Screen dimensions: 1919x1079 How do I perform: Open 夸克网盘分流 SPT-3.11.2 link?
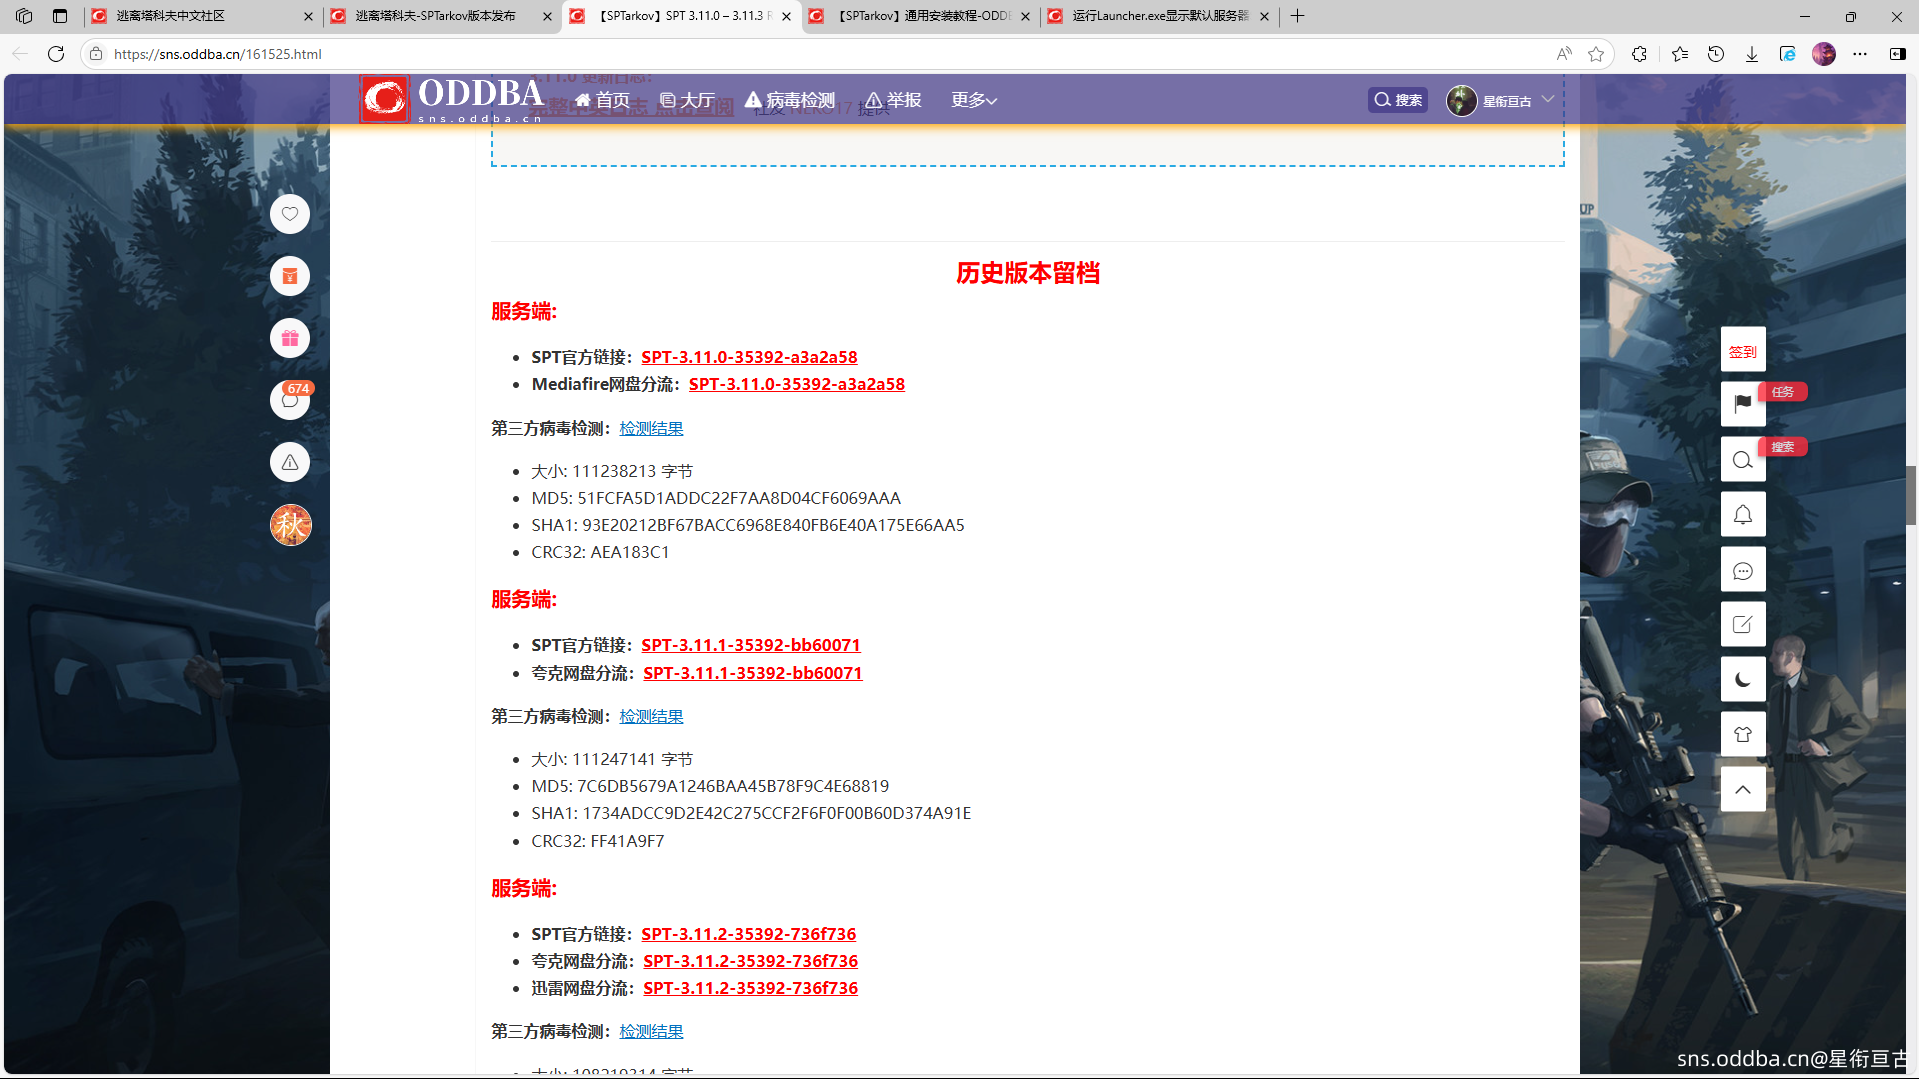click(x=751, y=961)
